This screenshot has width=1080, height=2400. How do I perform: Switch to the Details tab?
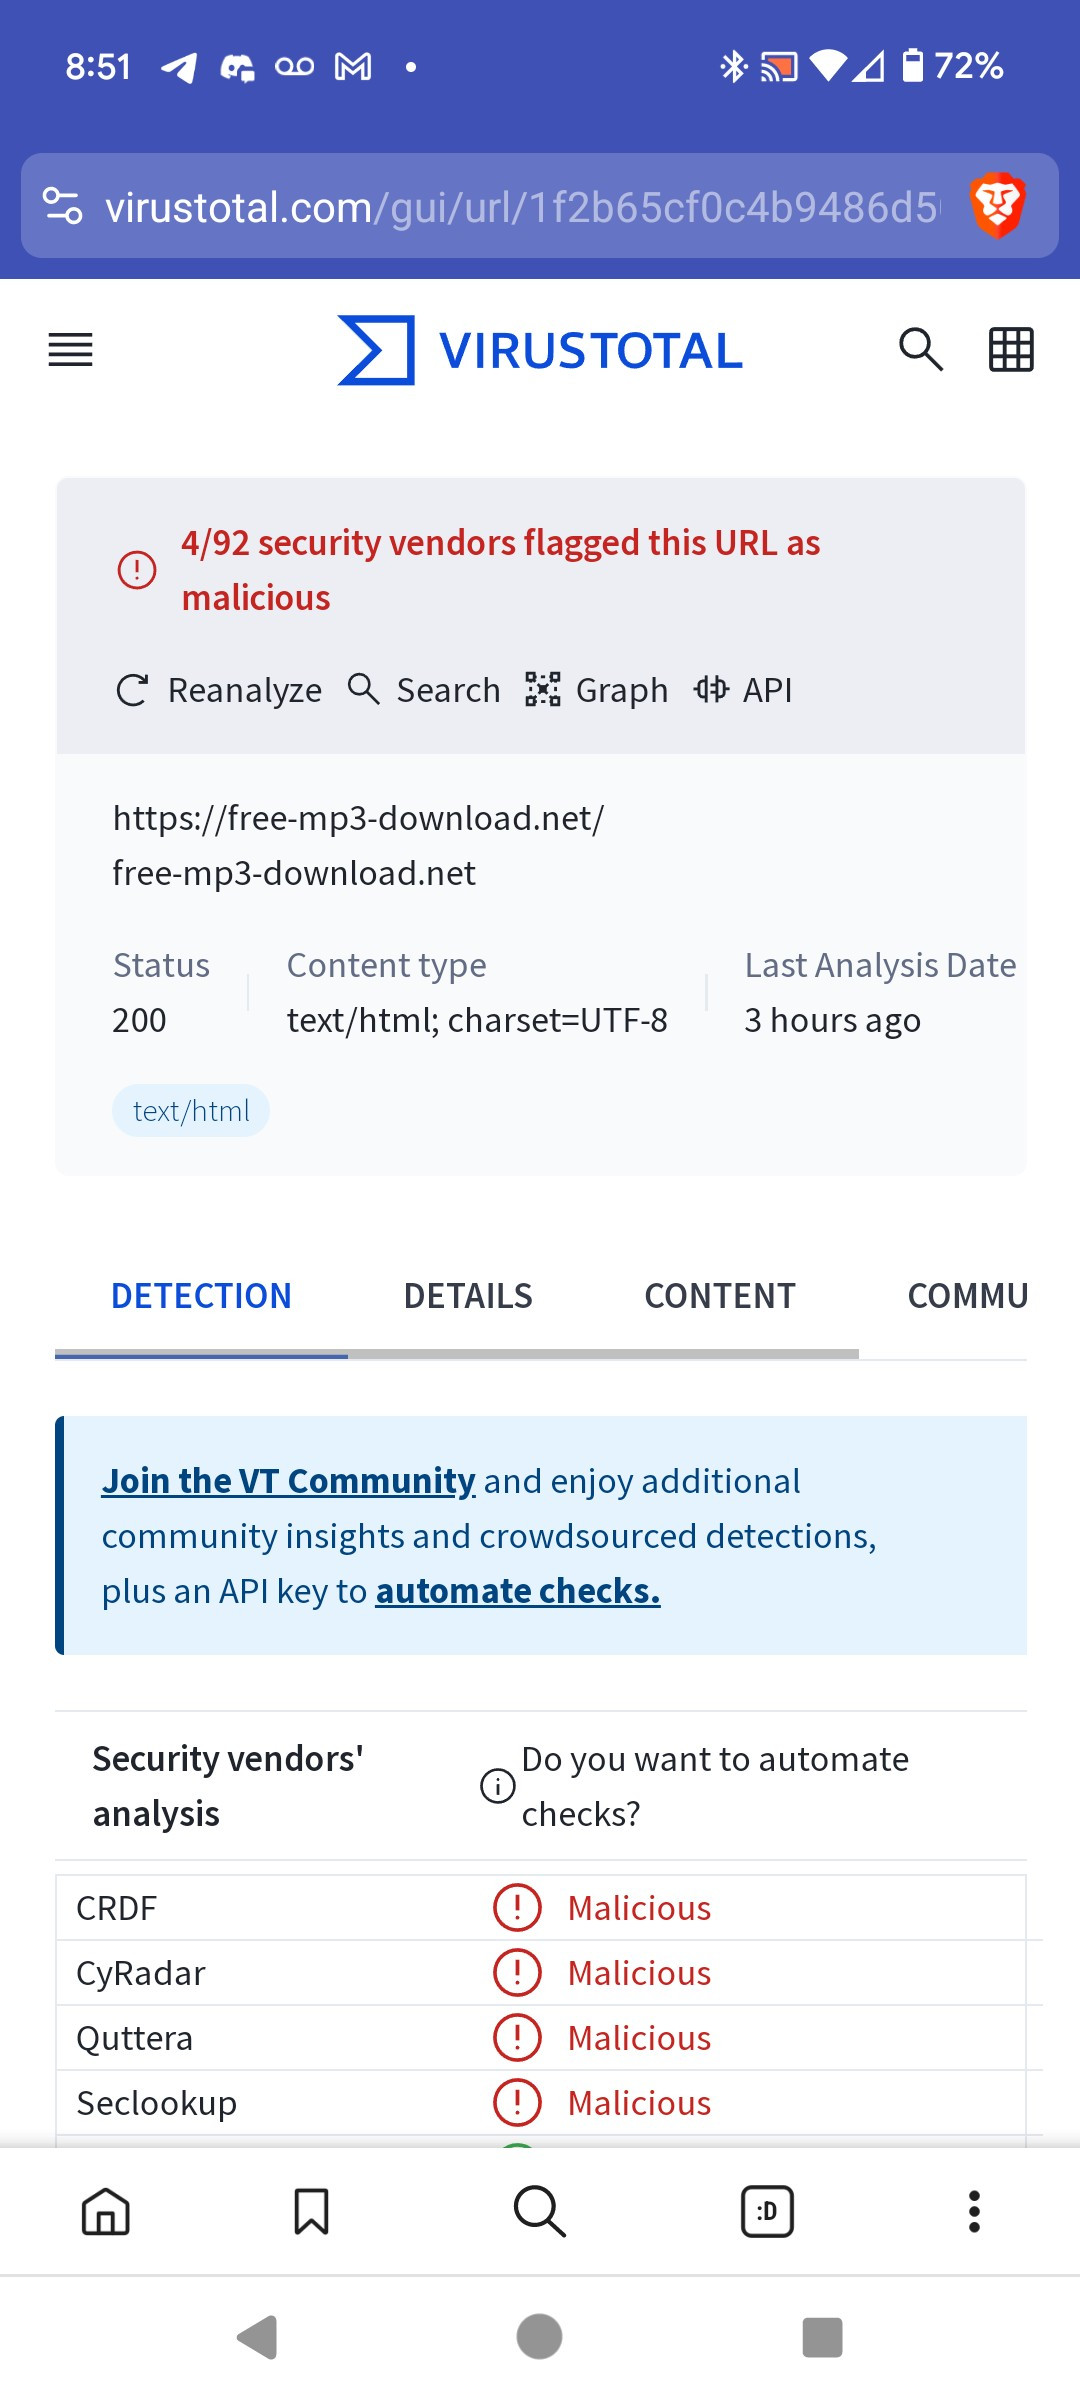click(x=468, y=1296)
